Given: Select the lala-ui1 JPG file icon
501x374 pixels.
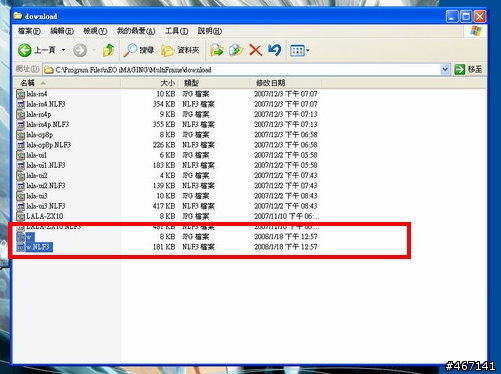Looking at the screenshot, I should pos(21,155).
